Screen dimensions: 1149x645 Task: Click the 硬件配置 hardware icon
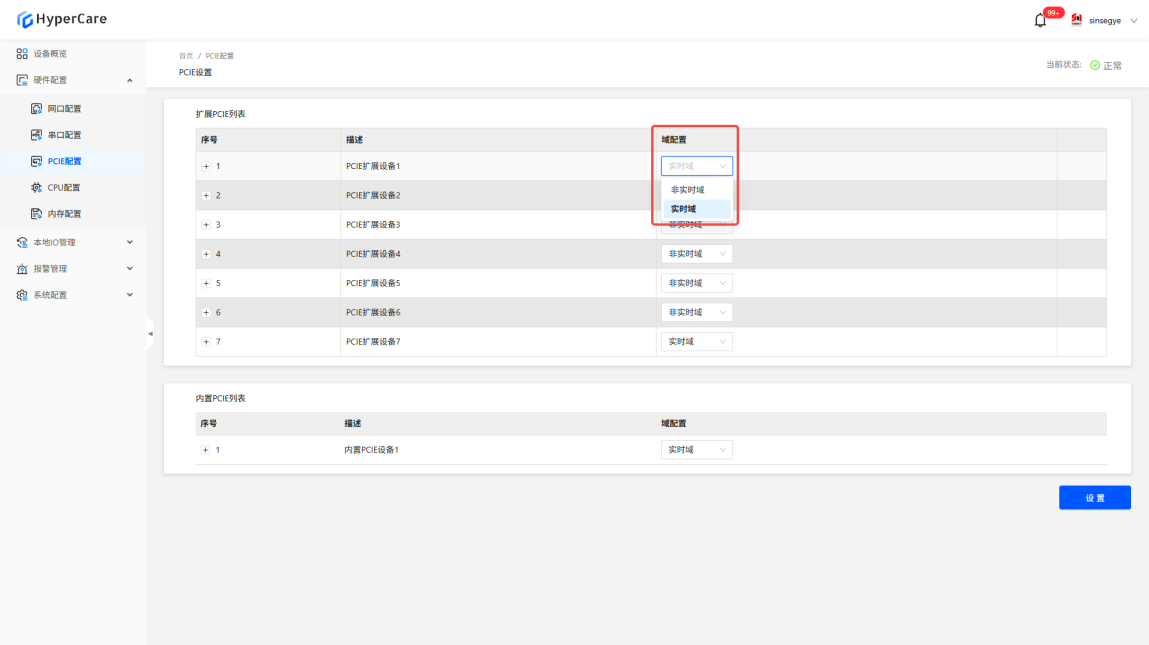click(22, 80)
